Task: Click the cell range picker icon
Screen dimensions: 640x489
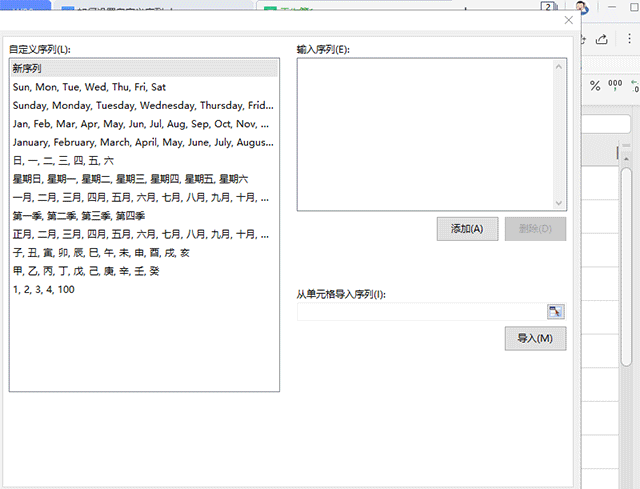Action: pyautogui.click(x=556, y=312)
